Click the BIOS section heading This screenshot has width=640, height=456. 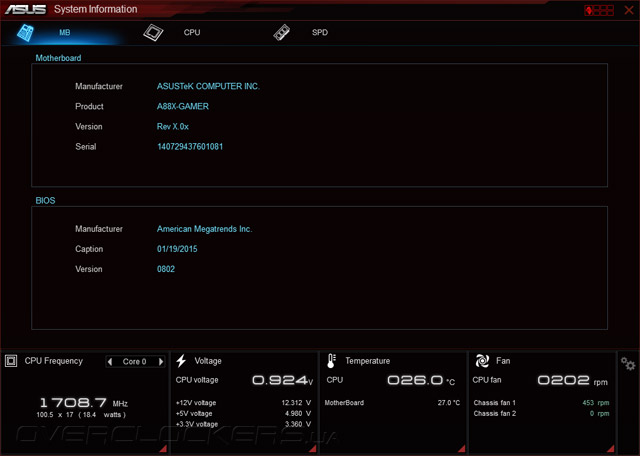coord(45,200)
